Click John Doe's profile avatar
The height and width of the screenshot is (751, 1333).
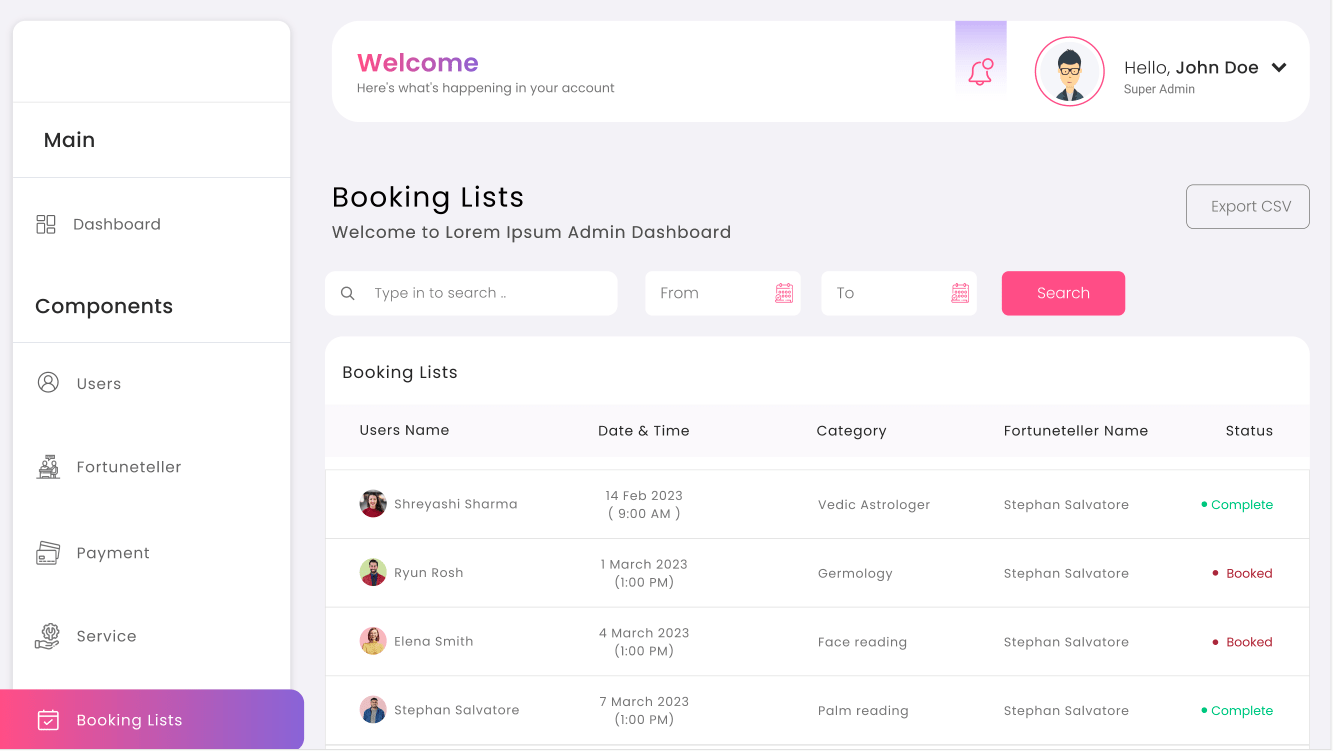click(x=1070, y=72)
